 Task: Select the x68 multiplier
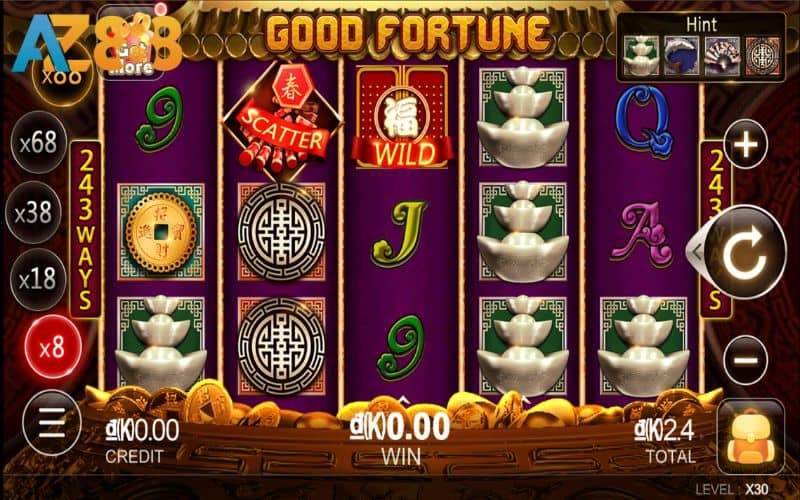pos(38,142)
